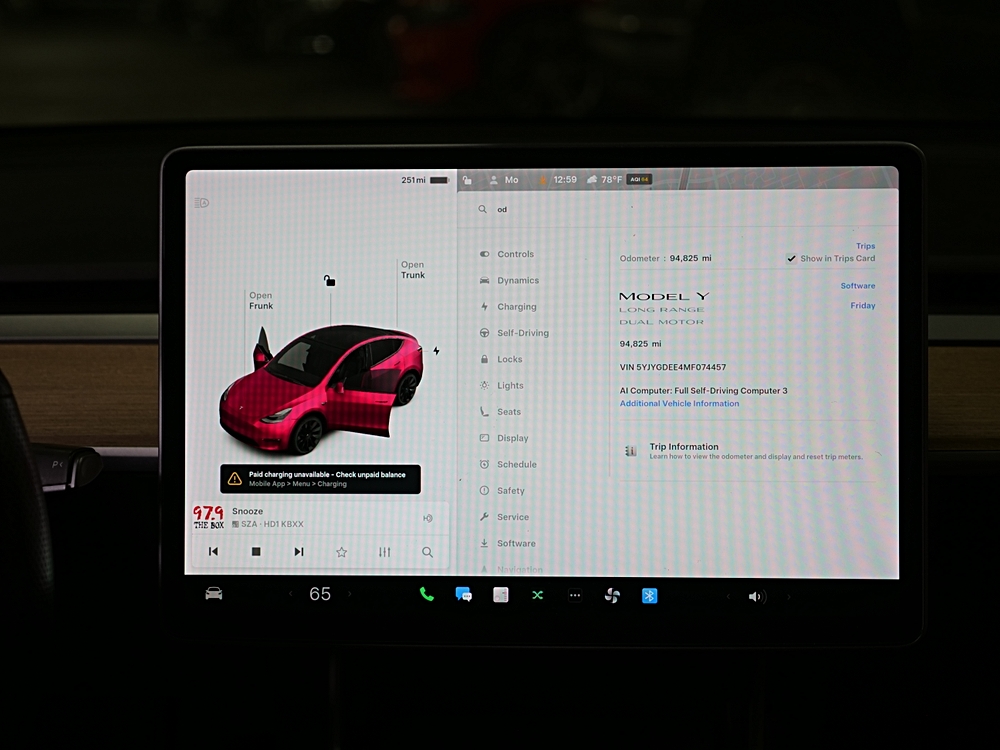This screenshot has height=750, width=1000.
Task: Tap the speaker volume icon
Action: (755, 597)
